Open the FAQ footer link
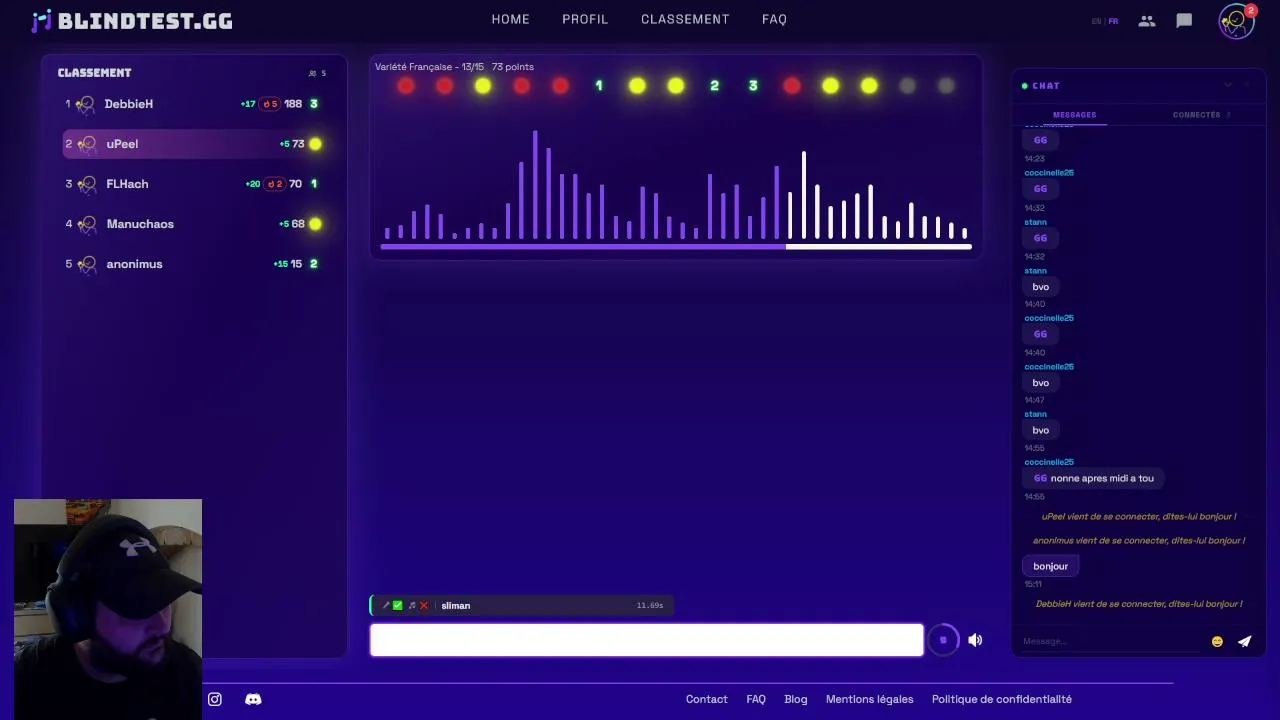The height and width of the screenshot is (720, 1280). (x=756, y=699)
